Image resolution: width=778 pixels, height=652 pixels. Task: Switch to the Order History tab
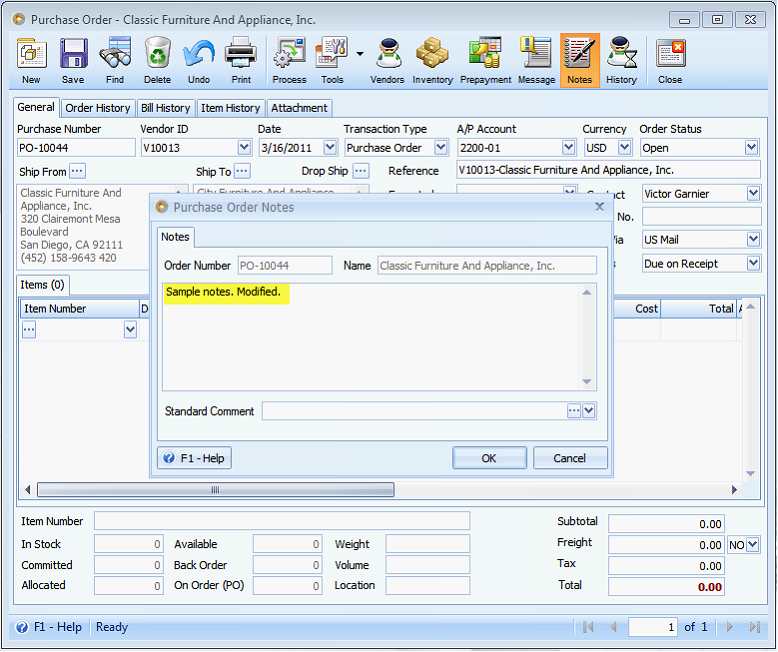(x=98, y=108)
